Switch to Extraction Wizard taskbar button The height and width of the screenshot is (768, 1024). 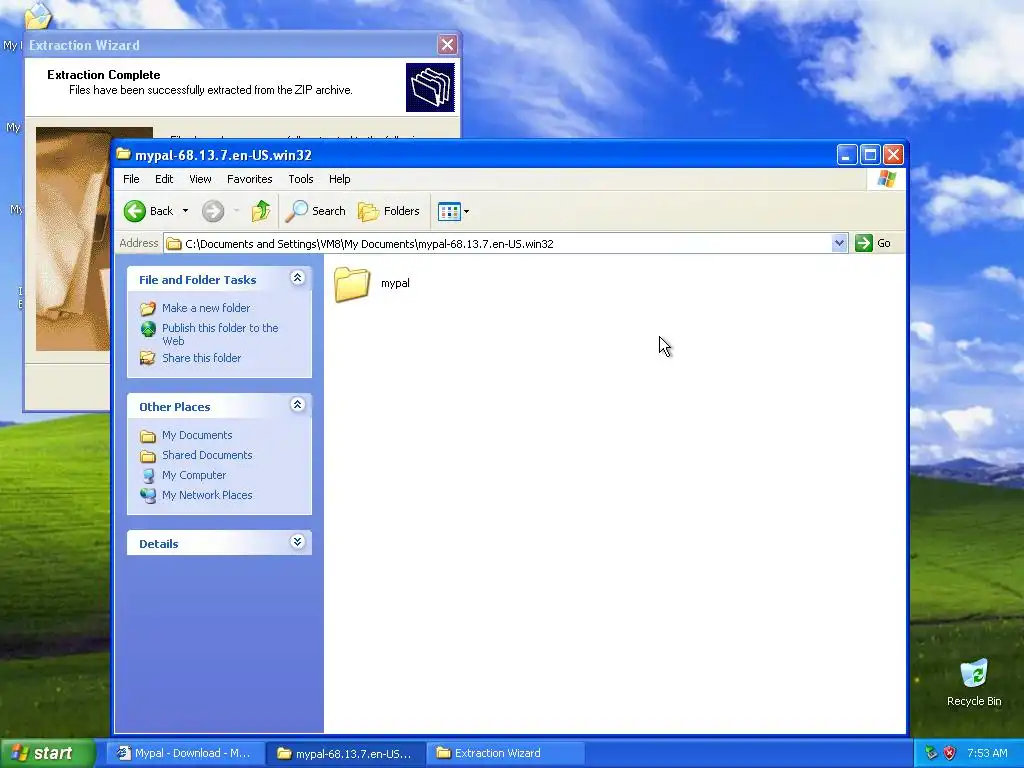506,753
